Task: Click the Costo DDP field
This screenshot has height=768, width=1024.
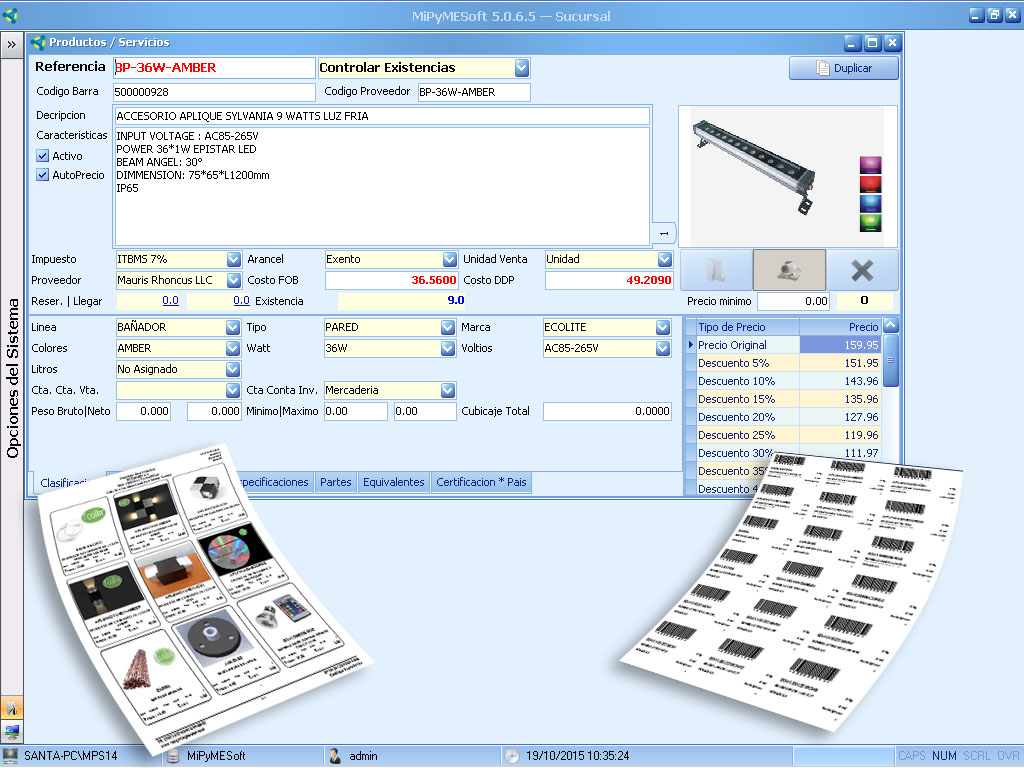Action: pyautogui.click(x=609, y=280)
